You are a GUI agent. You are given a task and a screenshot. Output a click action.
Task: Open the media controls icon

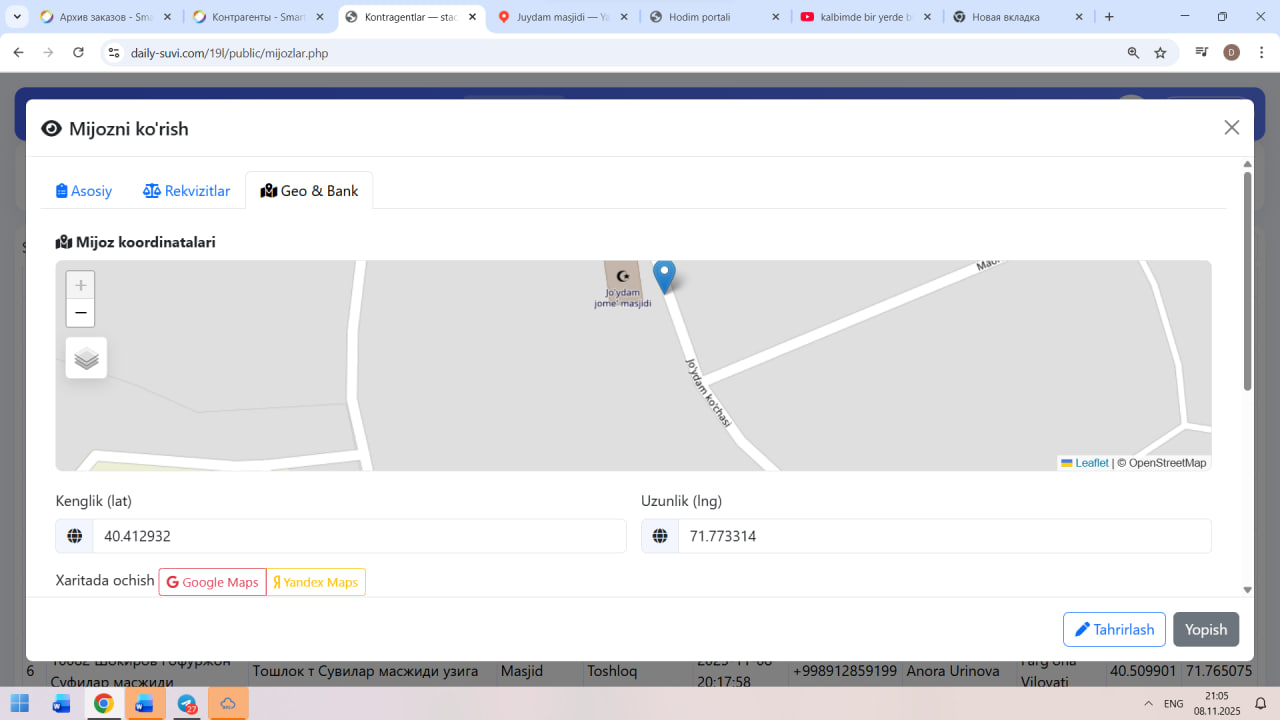[x=1202, y=53]
